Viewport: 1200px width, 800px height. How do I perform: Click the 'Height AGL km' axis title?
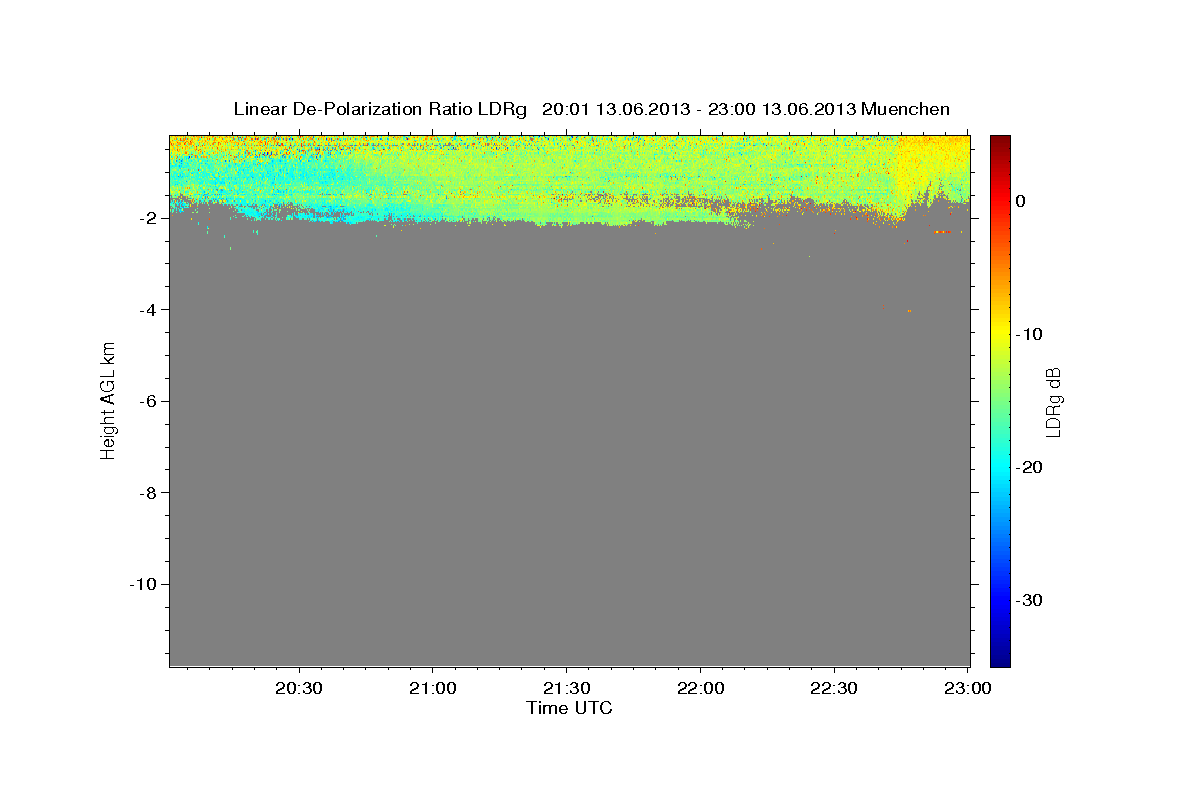pyautogui.click(x=108, y=400)
